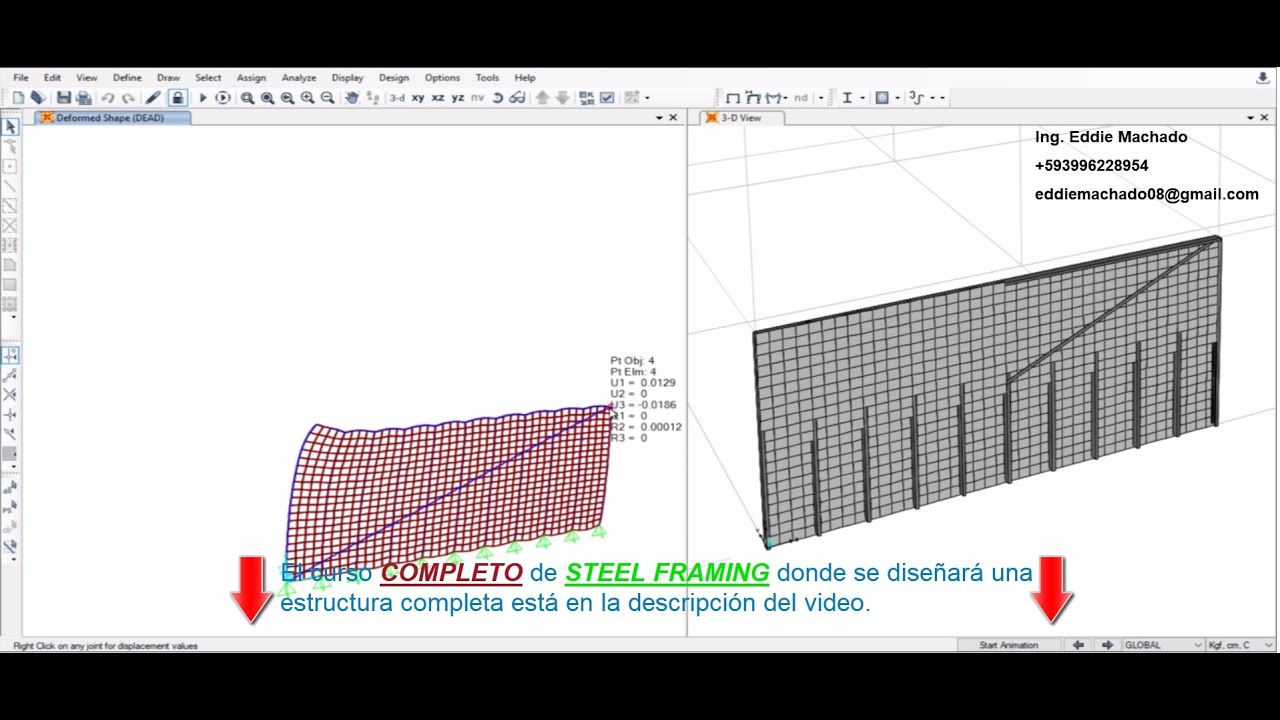Toggle the model lock padlock

(x=177, y=98)
